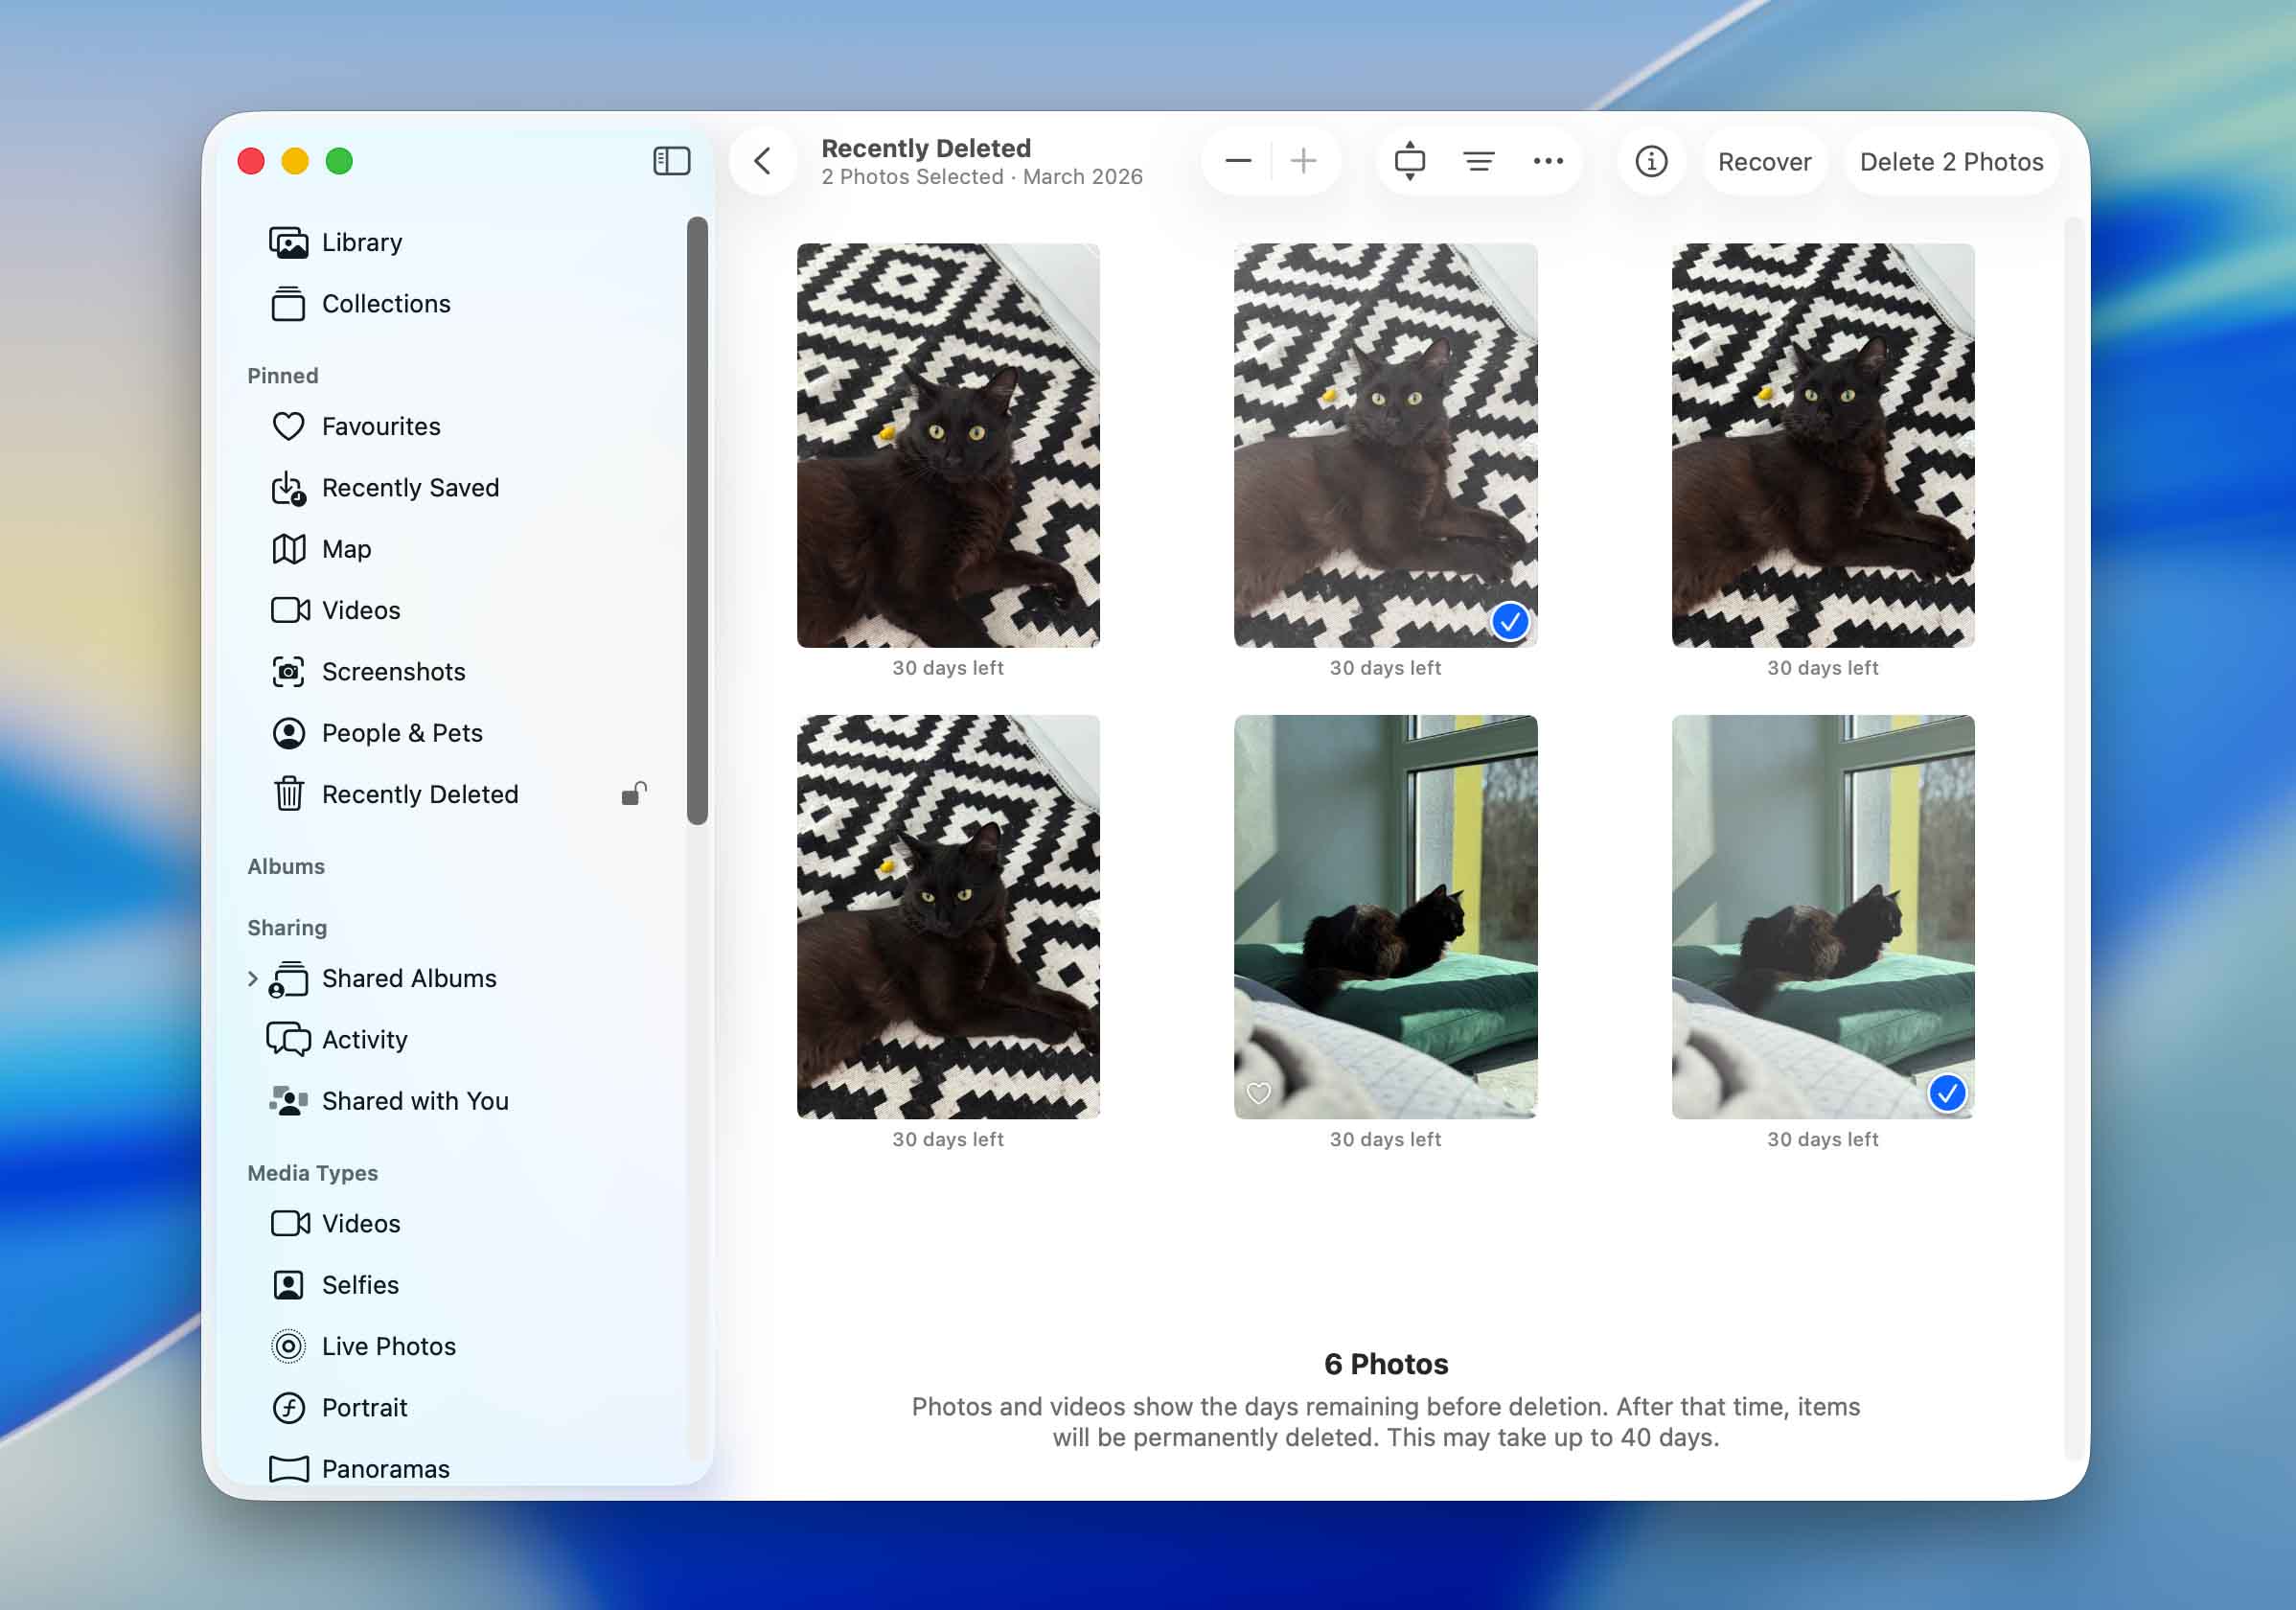The width and height of the screenshot is (2296, 1610).
Task: Select the top-left cat on rug photo
Action: tap(948, 446)
